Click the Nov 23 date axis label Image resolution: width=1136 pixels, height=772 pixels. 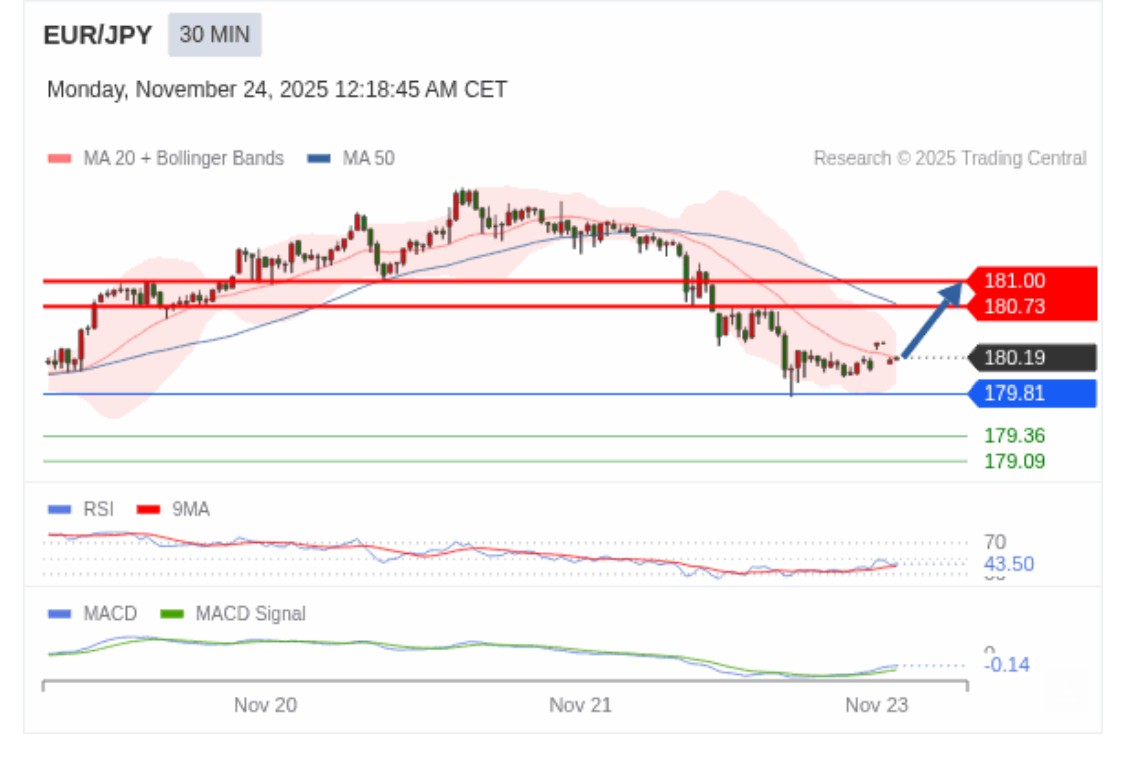point(876,706)
